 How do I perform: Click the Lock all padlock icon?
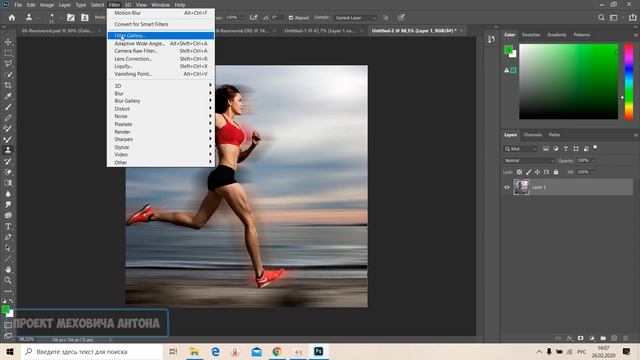click(x=556, y=172)
